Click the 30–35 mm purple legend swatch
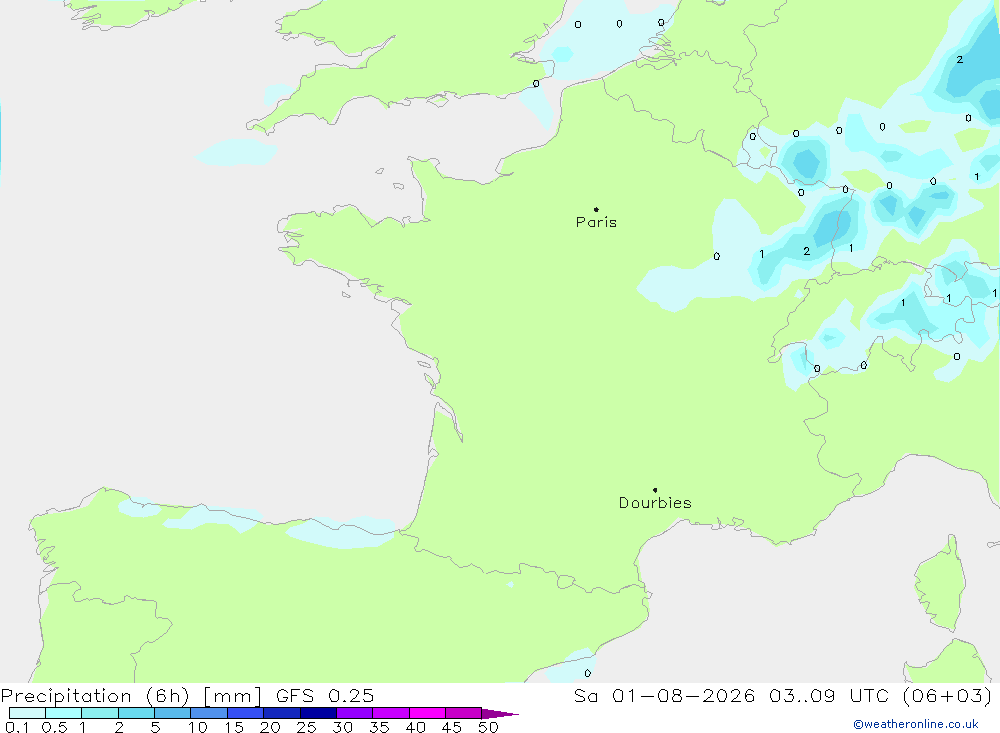The height and width of the screenshot is (733, 1000). (355, 713)
